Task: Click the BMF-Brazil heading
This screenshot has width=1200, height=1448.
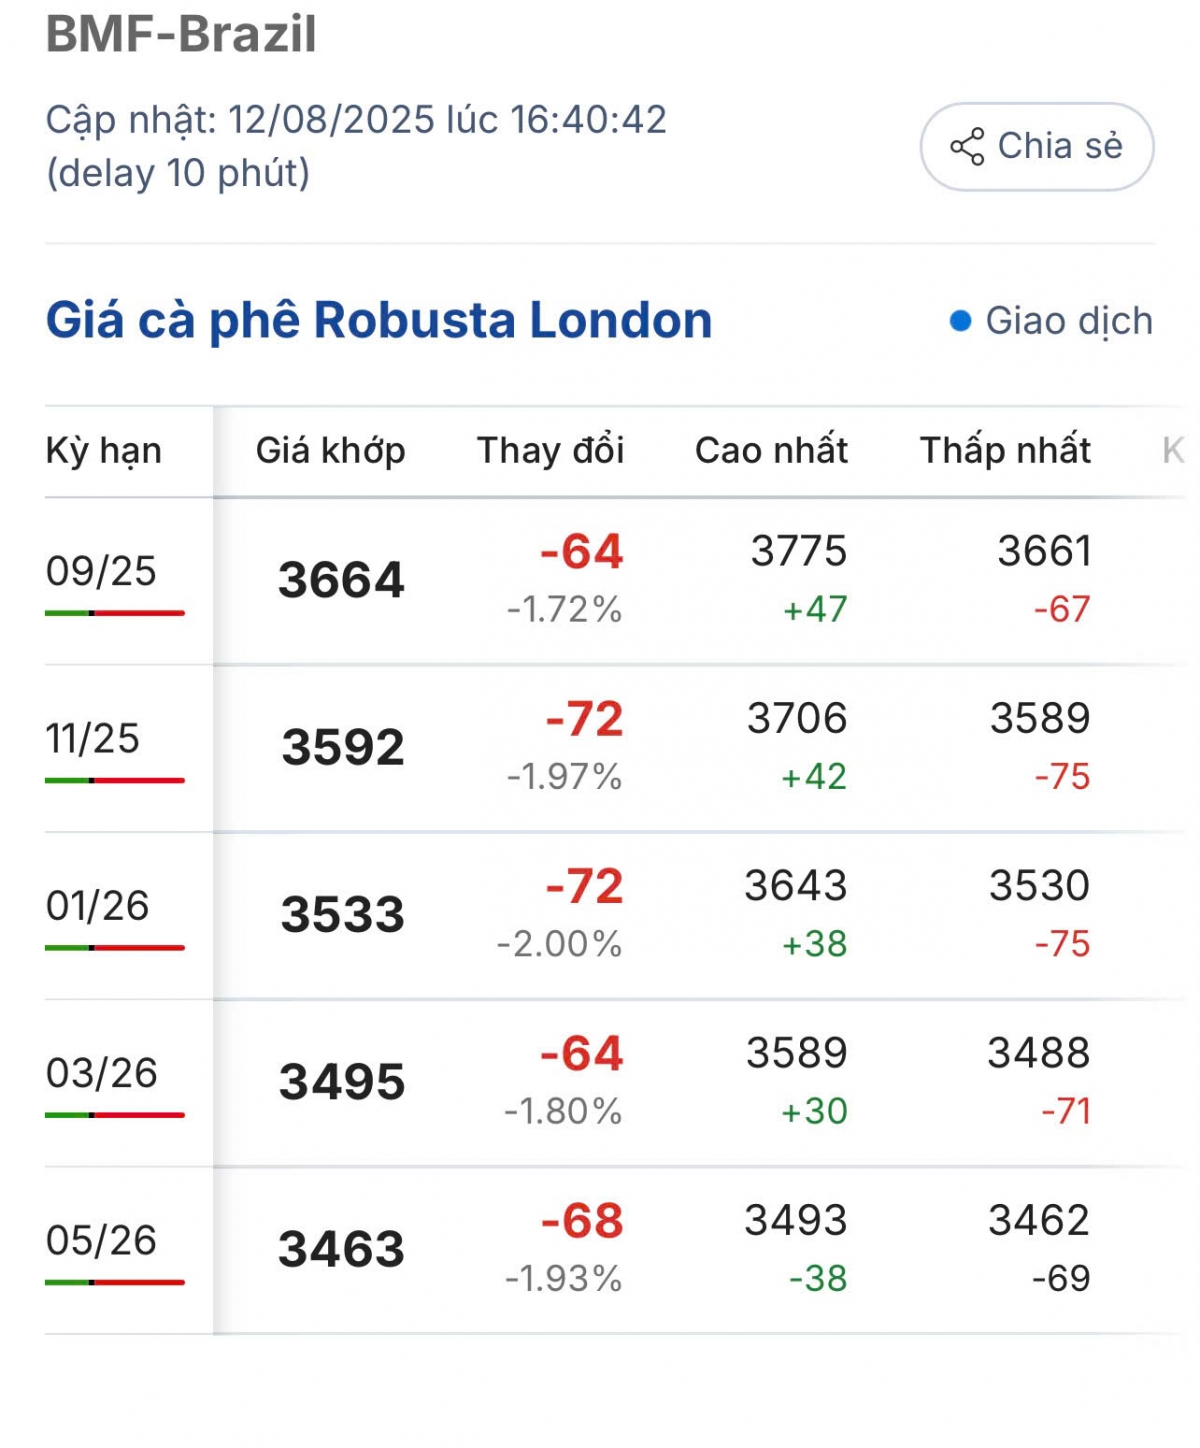Action: click(x=181, y=33)
